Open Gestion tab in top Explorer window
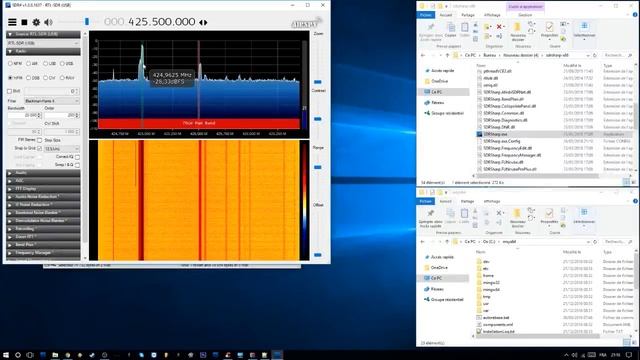 [525, 15]
